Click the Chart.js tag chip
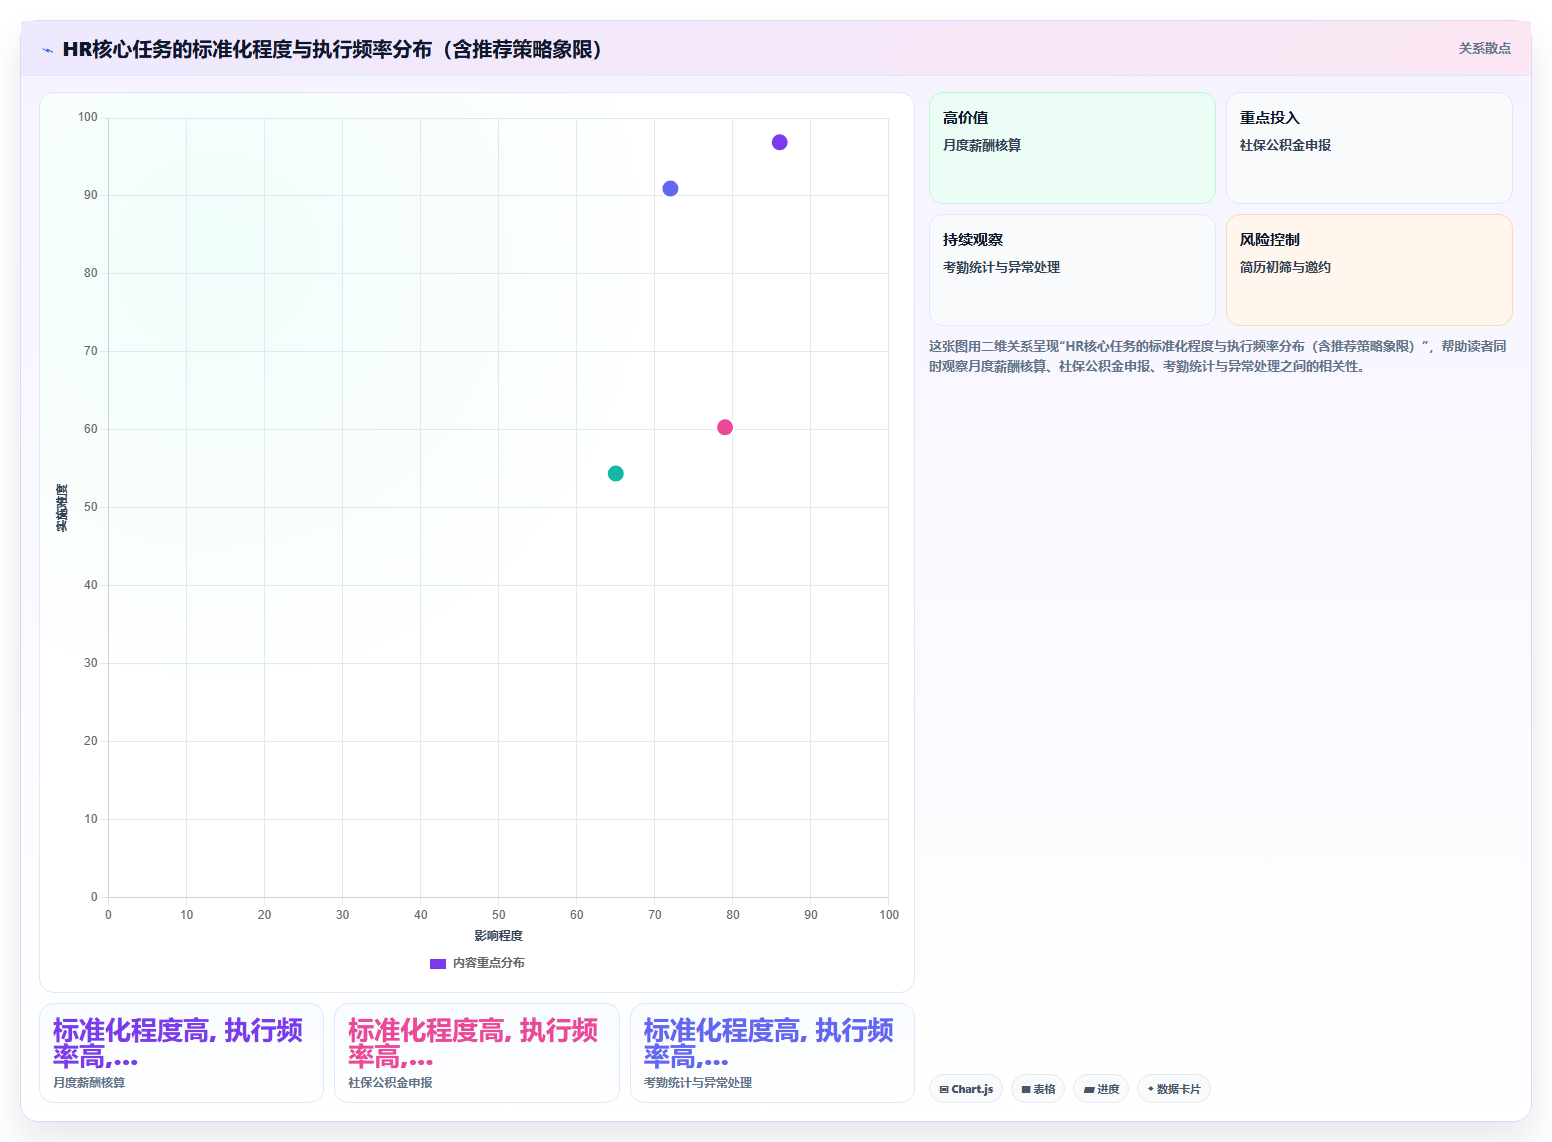The height and width of the screenshot is (1142, 1552). [x=966, y=1089]
